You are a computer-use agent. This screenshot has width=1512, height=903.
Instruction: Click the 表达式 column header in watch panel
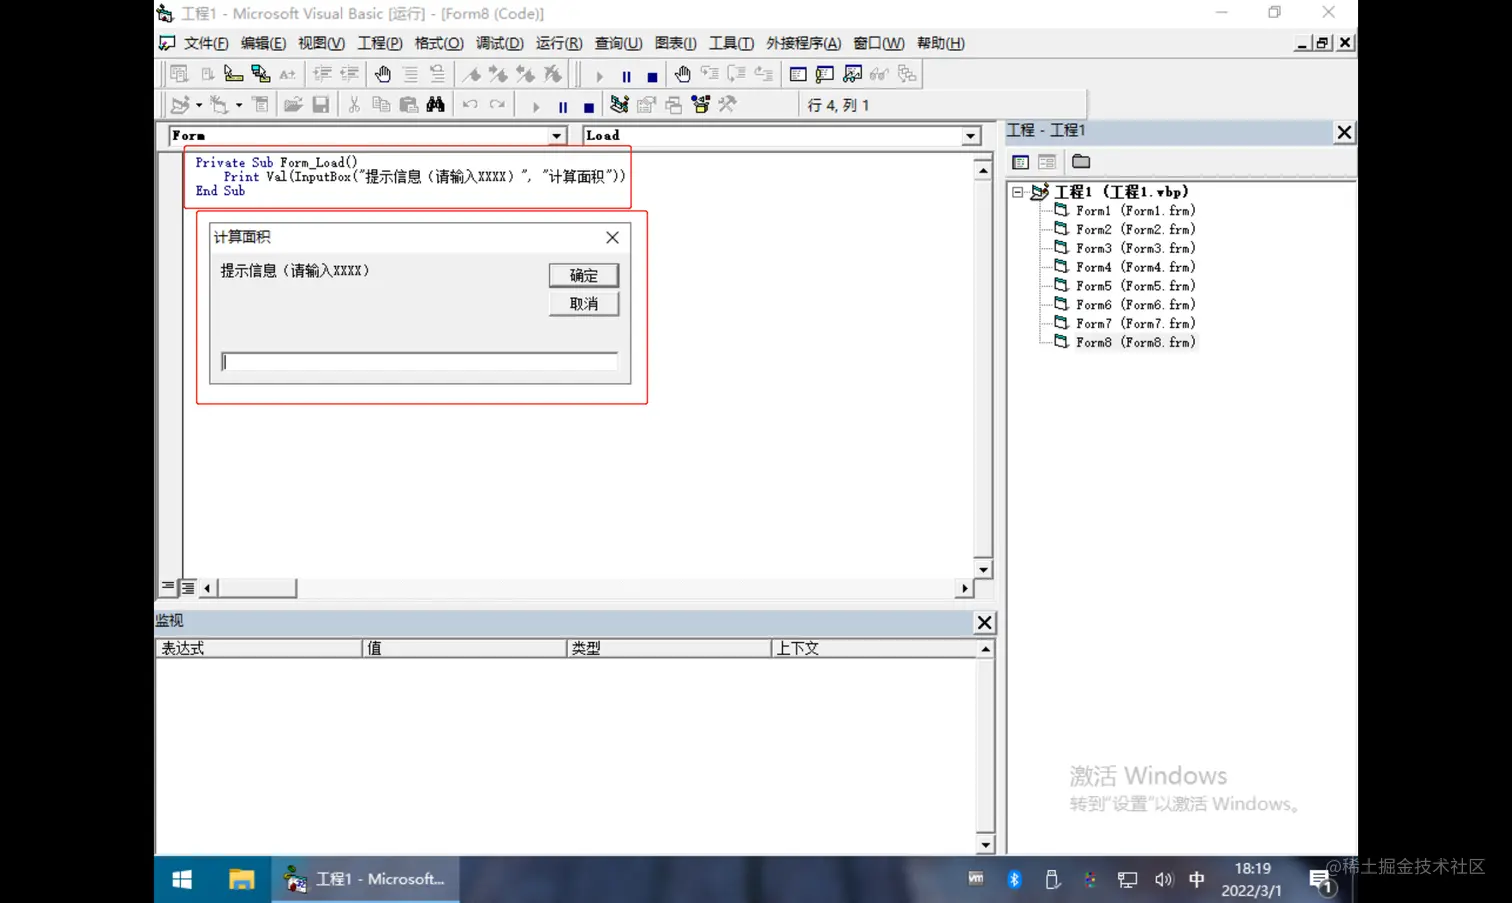click(x=258, y=648)
